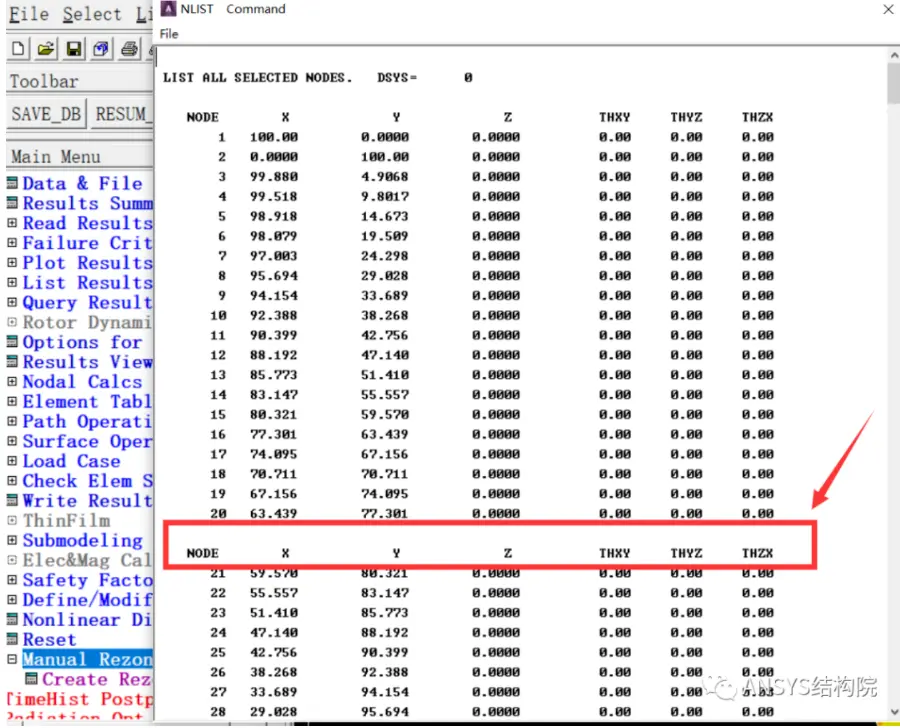Click the Save floppy disk icon
This screenshot has width=900, height=728.
(73, 48)
